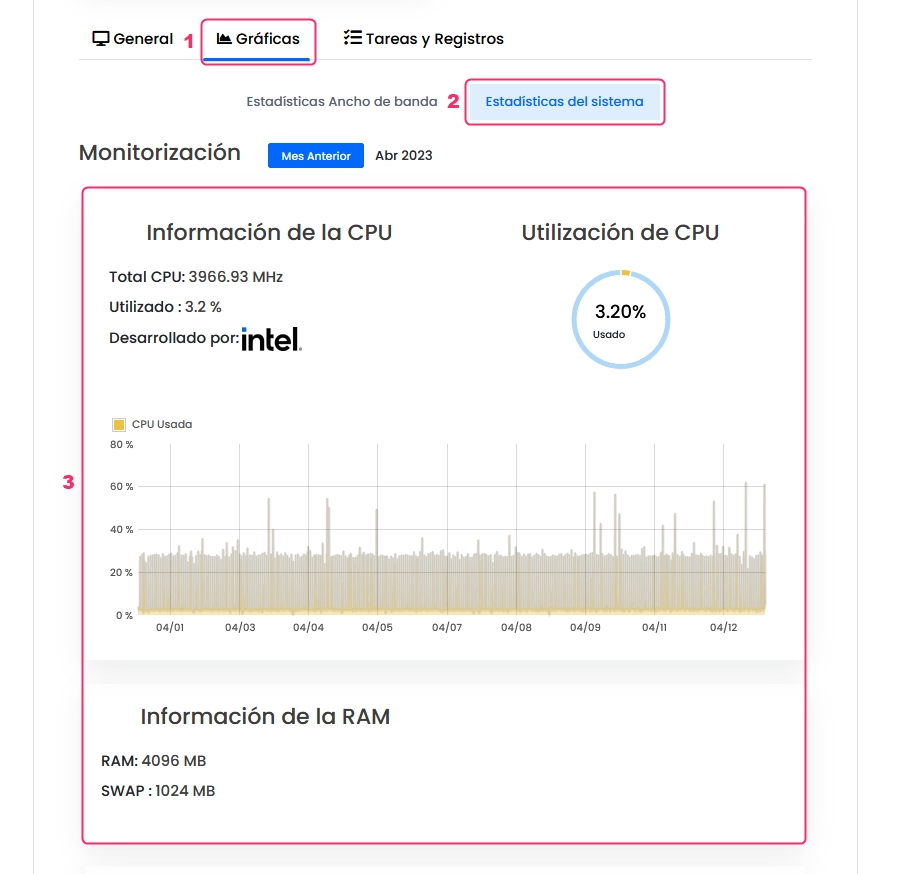Click the SWAP 1024 MB line
897x874 pixels.
(x=158, y=791)
